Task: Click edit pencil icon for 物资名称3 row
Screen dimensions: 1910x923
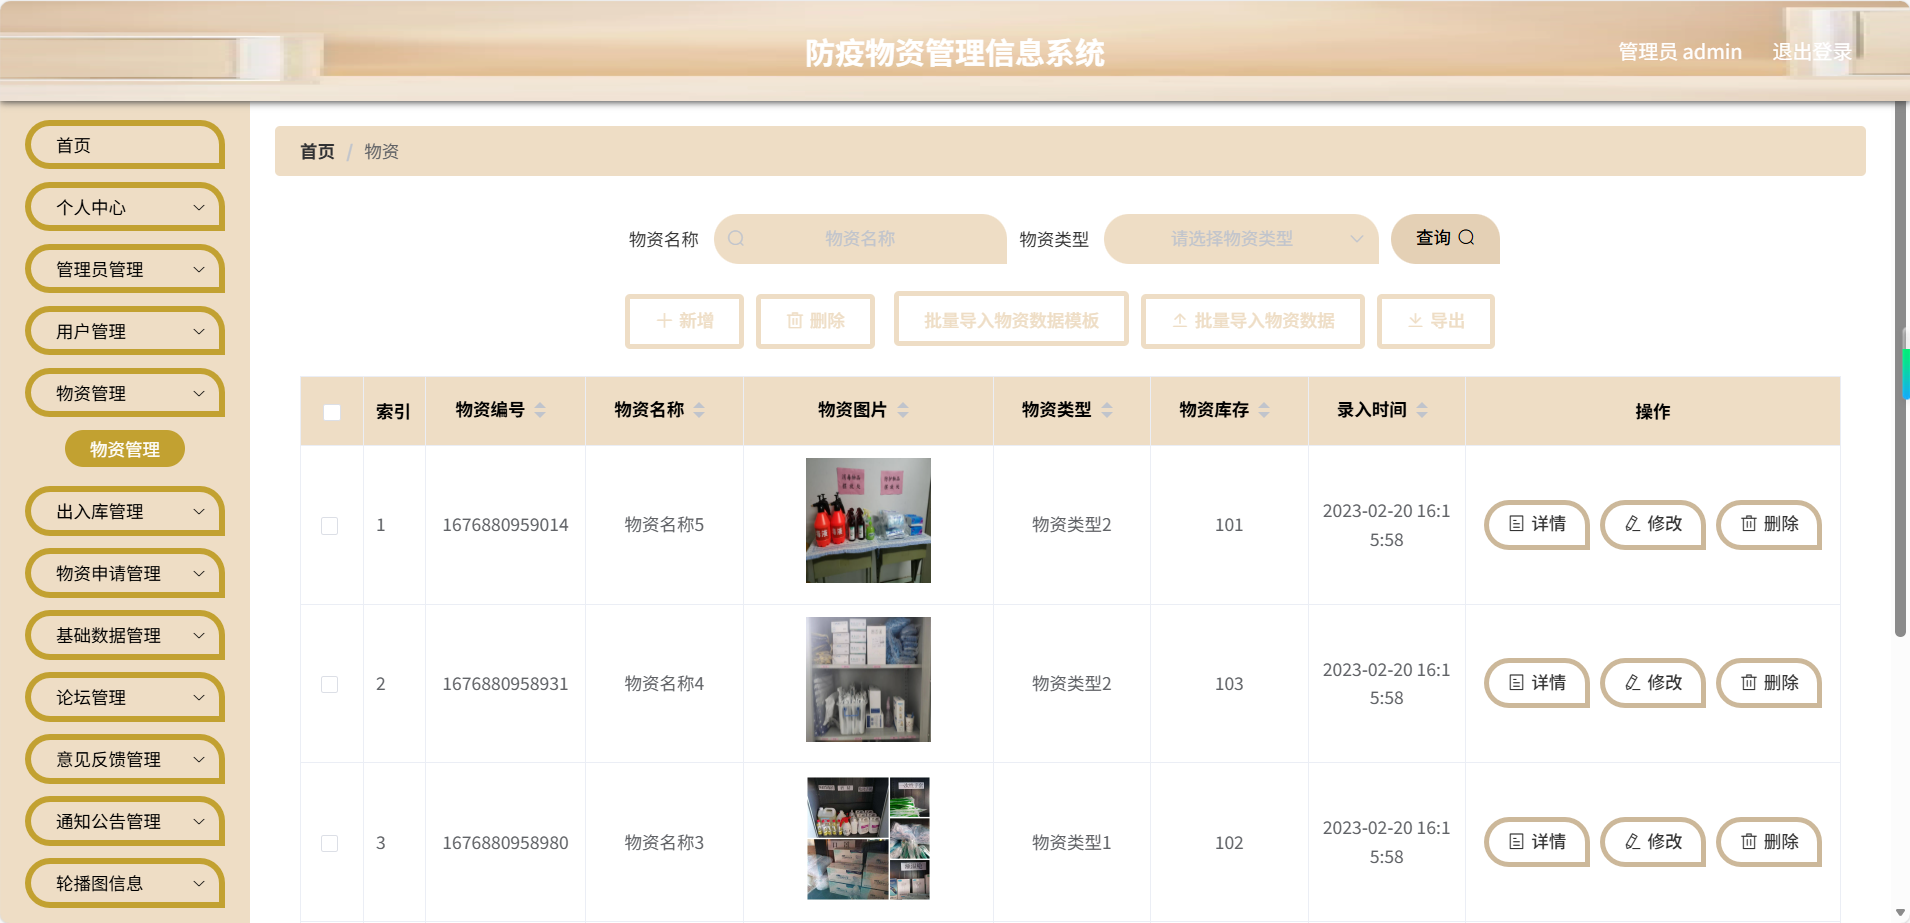Action: [x=1632, y=842]
